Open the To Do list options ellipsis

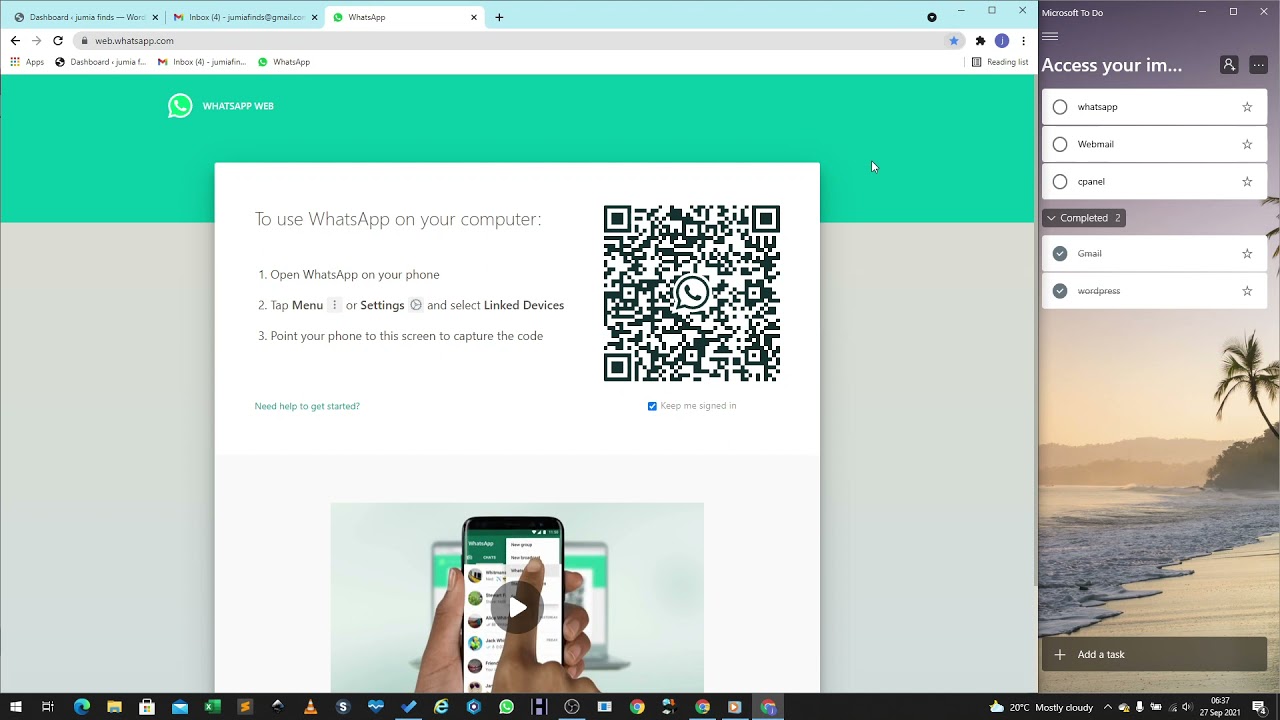(1259, 65)
